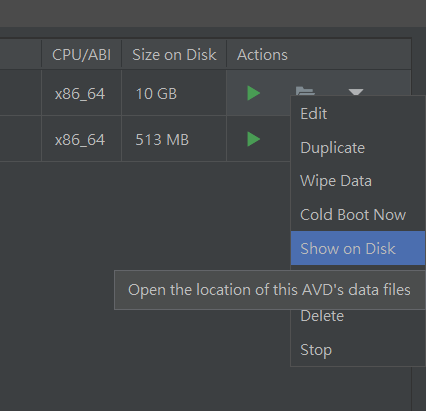
Task: Collapse the down-arrow actions menu in first row
Action: tap(356, 92)
